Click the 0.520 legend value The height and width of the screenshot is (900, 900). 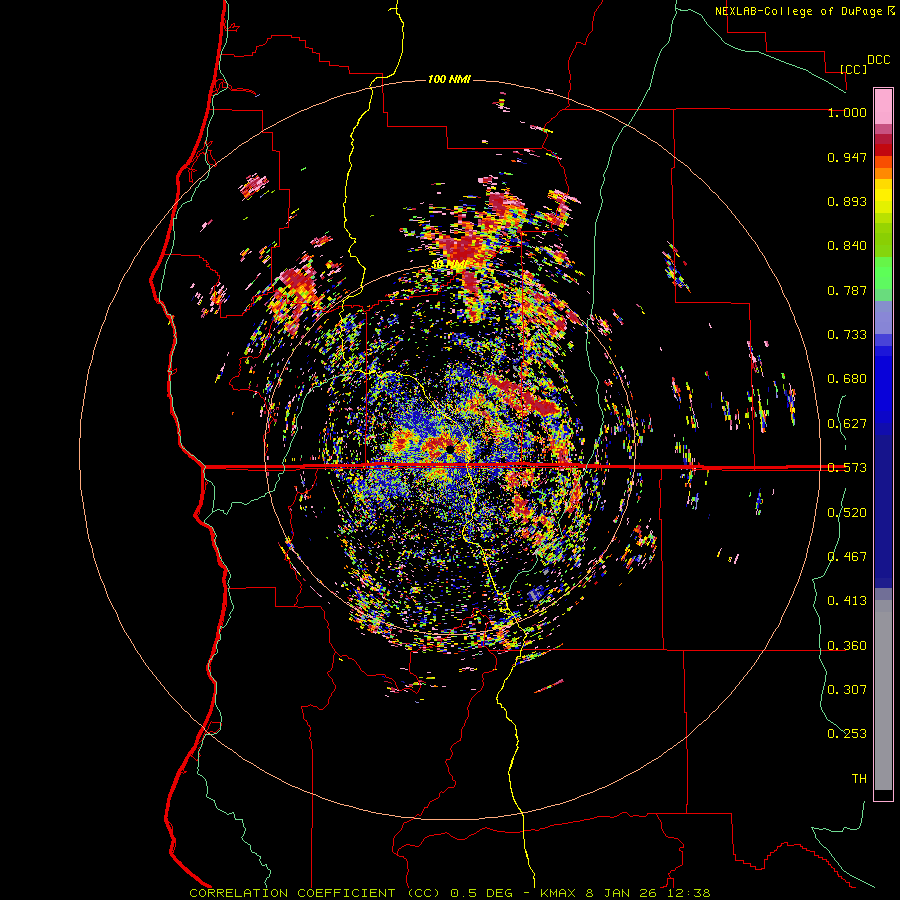click(x=847, y=513)
